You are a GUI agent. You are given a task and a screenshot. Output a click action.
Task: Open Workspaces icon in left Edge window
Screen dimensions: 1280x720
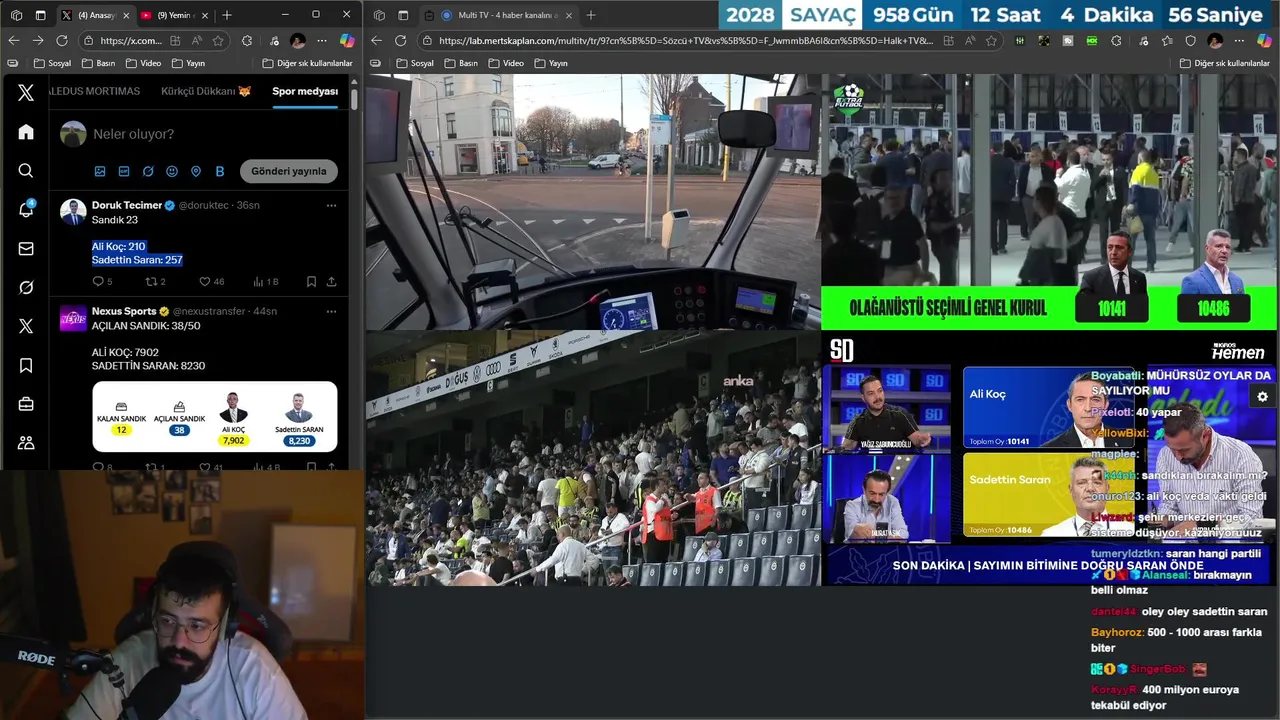[16, 15]
